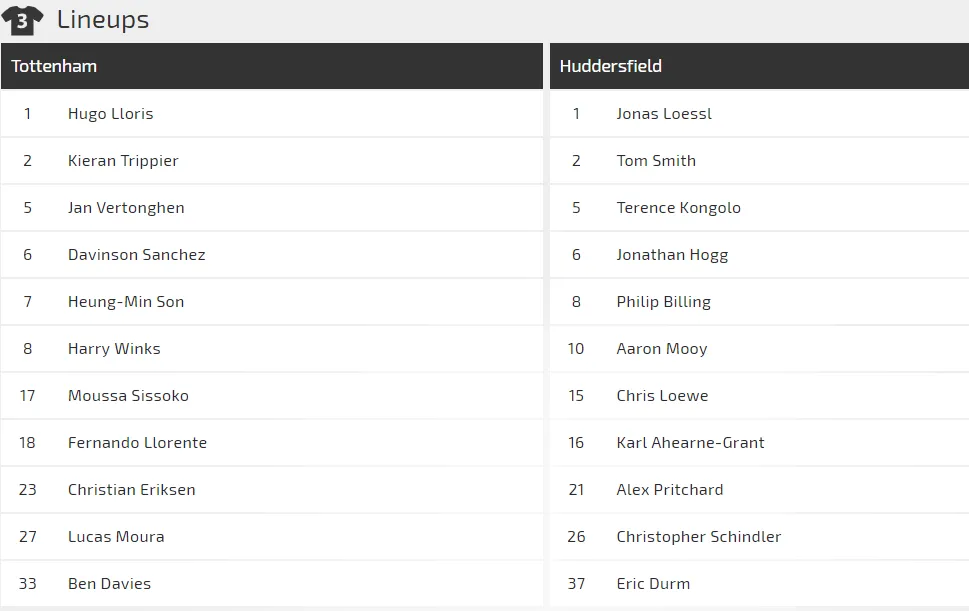Screen dimensions: 969x611
Task: Open Christian Eriksen player entry
Action: 131,490
